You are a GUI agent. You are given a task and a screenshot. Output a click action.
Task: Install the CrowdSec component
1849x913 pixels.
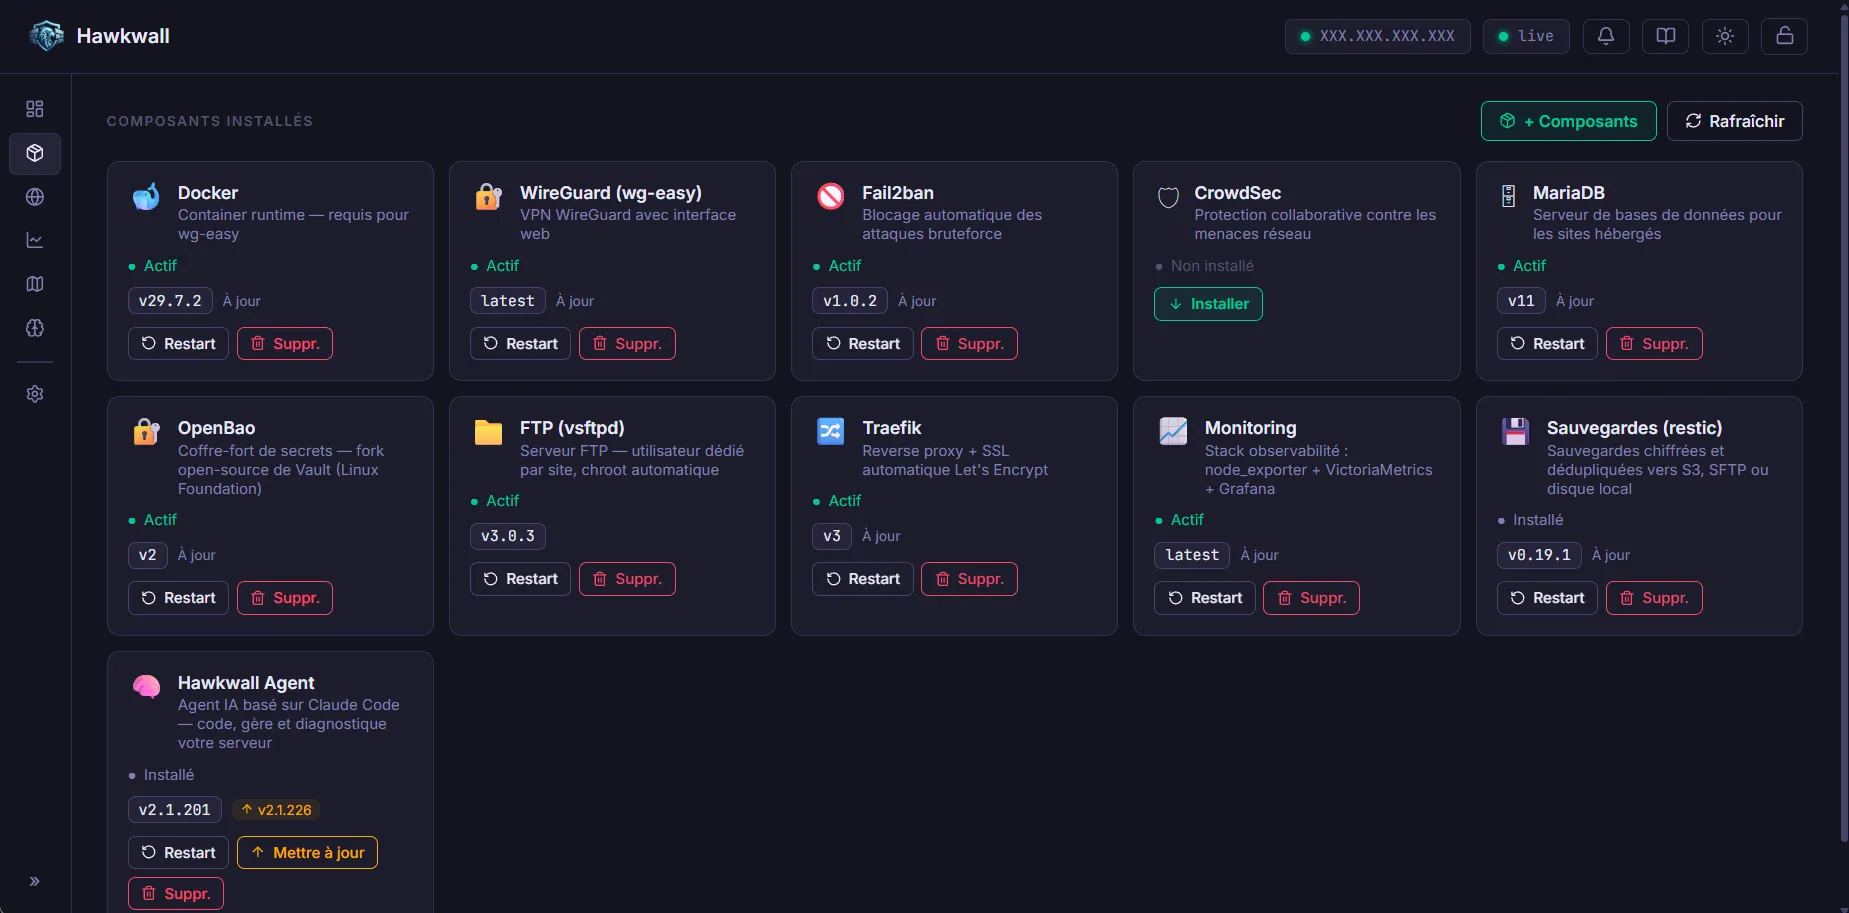[1208, 304]
